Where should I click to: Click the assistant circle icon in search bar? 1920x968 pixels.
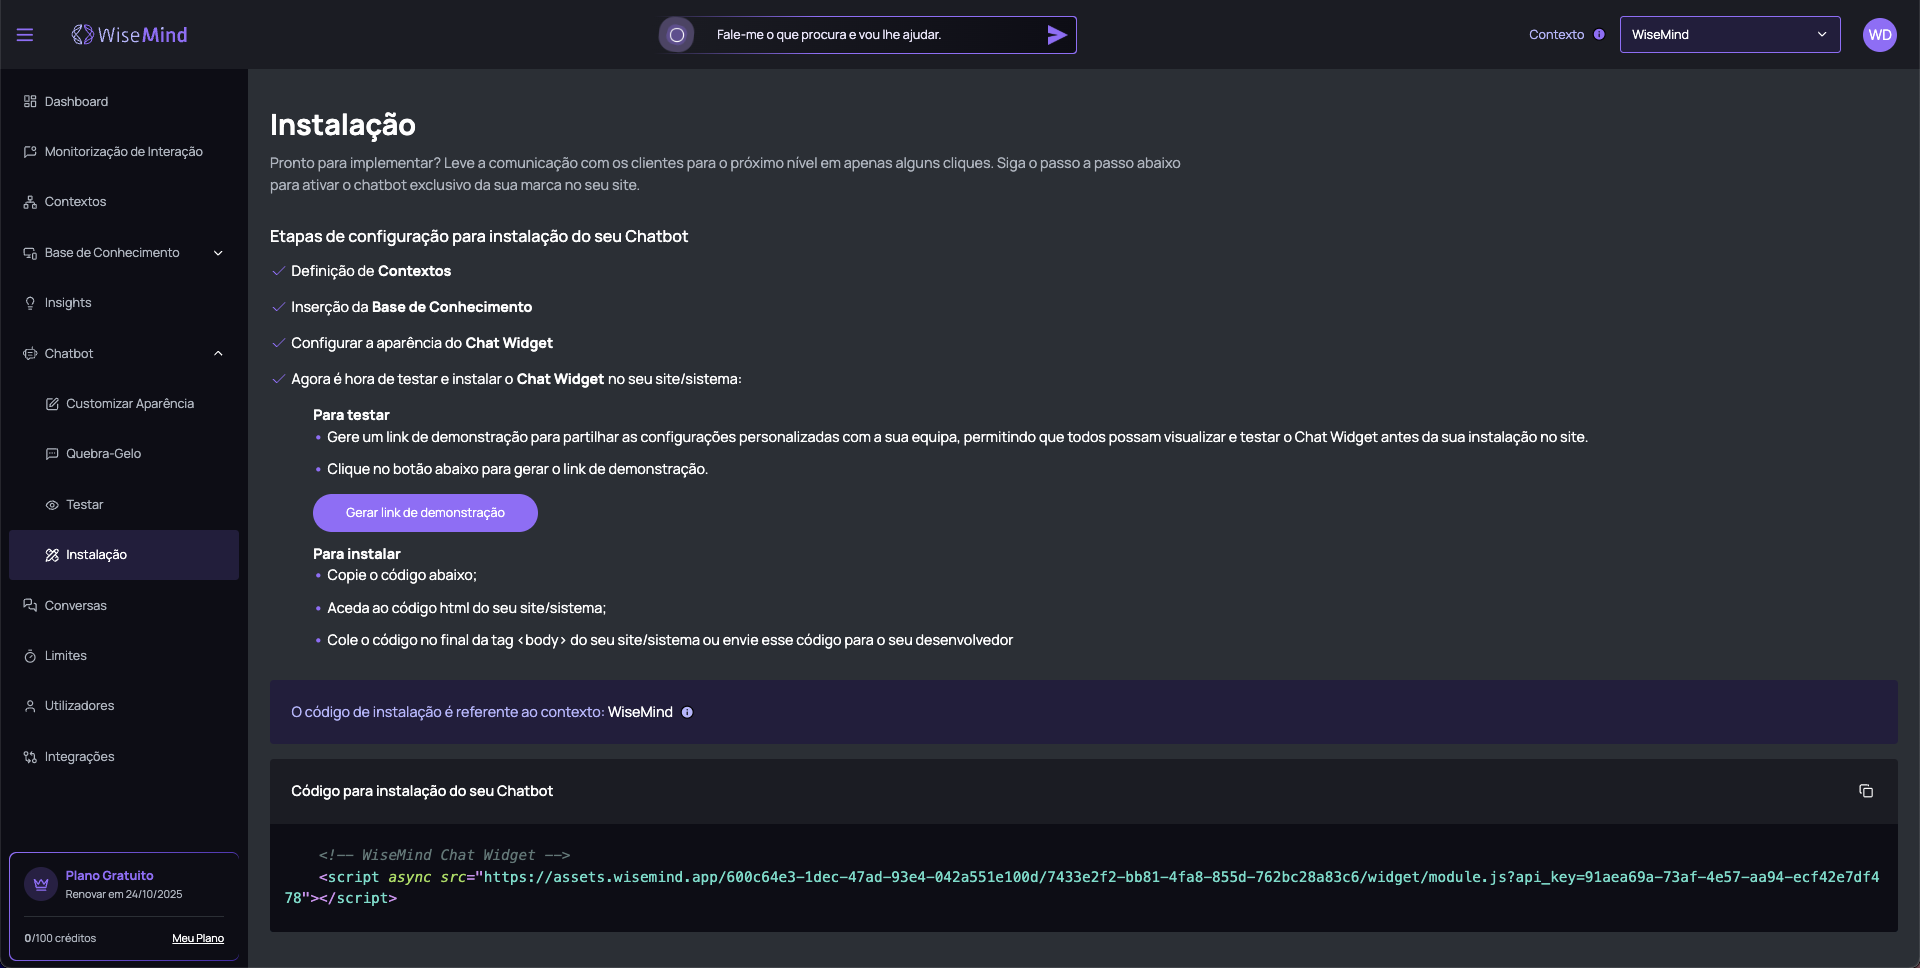coord(677,35)
